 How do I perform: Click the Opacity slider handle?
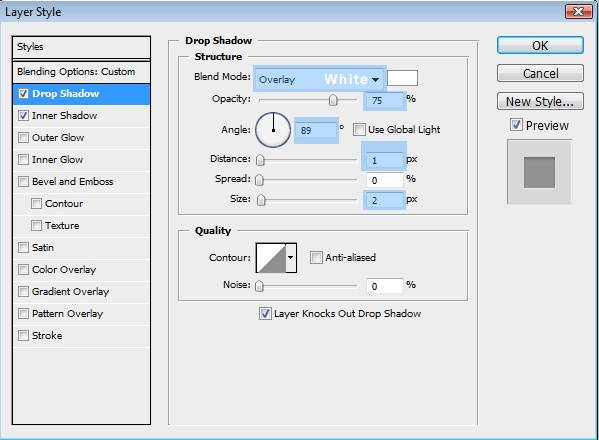point(333,100)
